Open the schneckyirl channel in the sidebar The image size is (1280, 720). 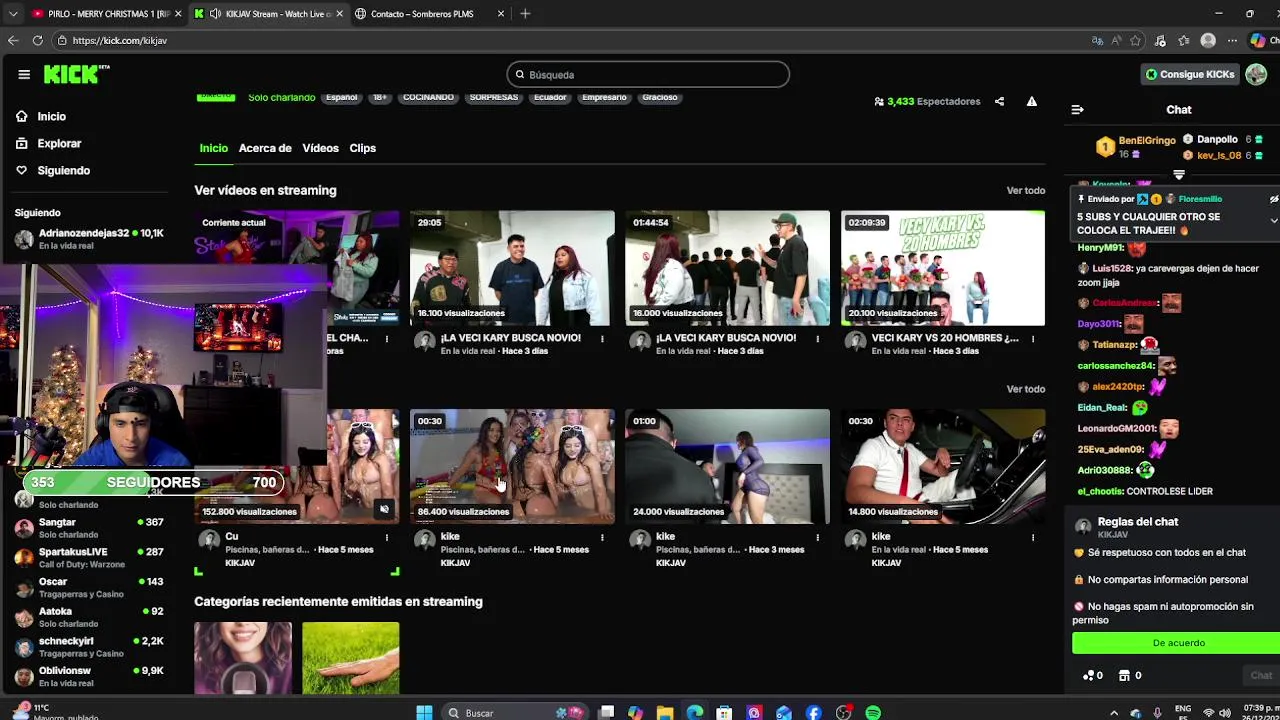coord(90,646)
